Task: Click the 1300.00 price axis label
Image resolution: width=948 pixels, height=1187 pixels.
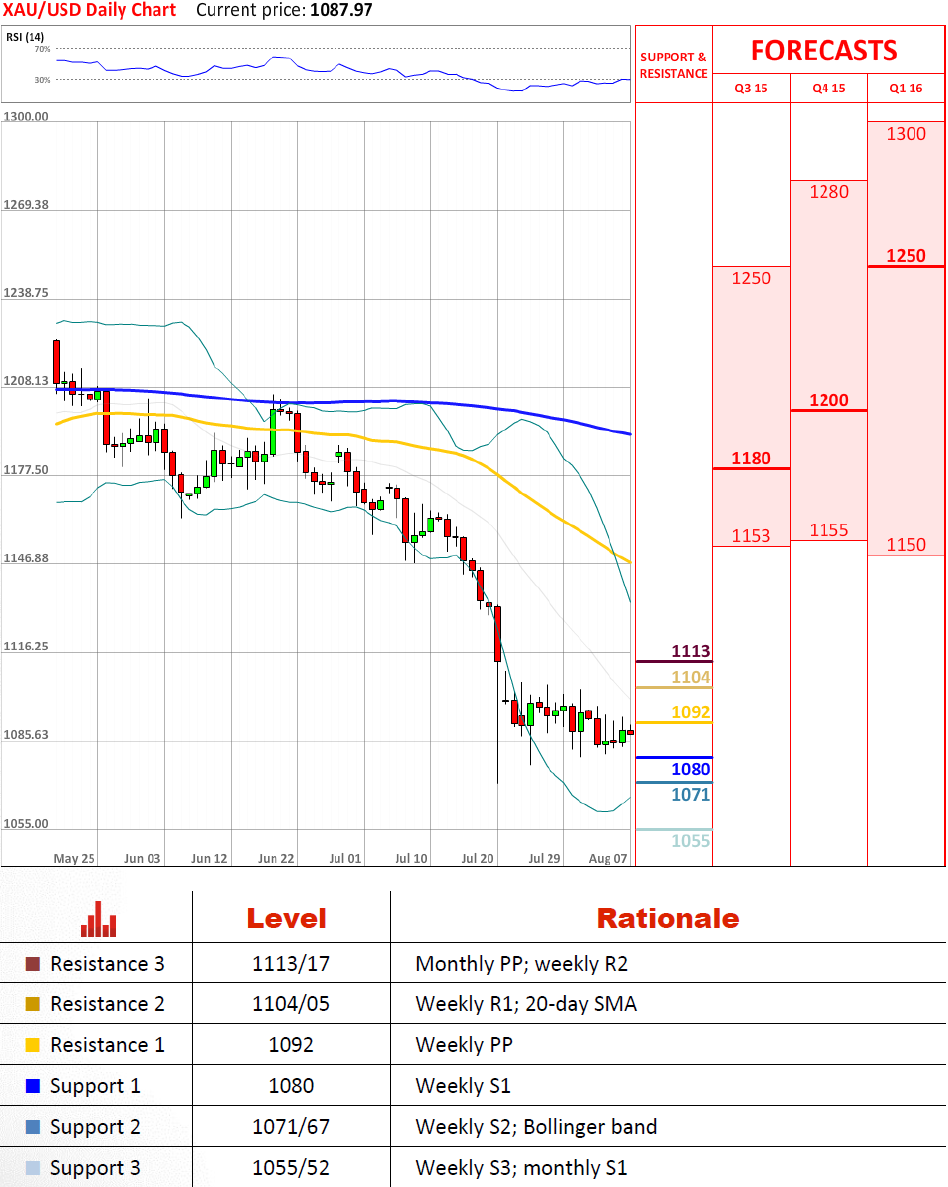Action: click(x=26, y=117)
